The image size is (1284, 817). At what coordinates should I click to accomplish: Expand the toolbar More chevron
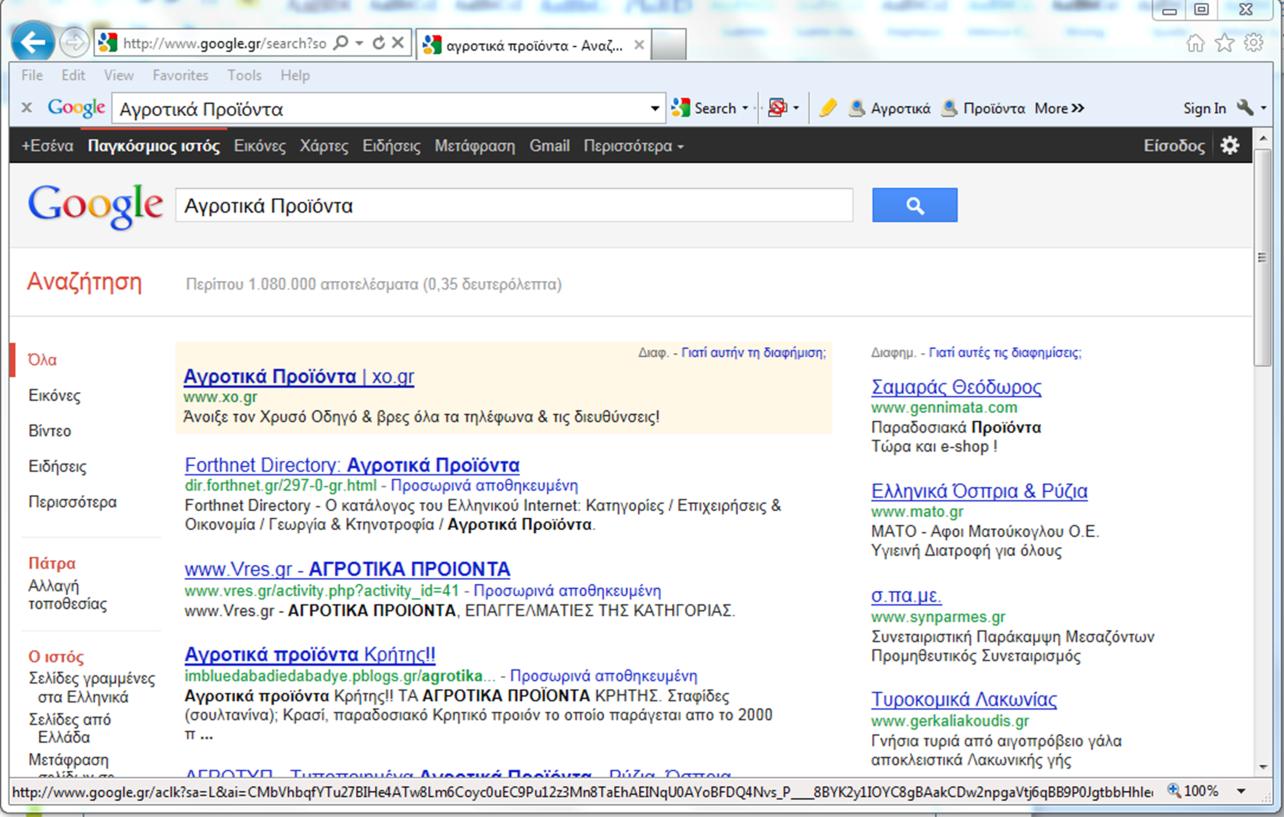tap(1060, 108)
